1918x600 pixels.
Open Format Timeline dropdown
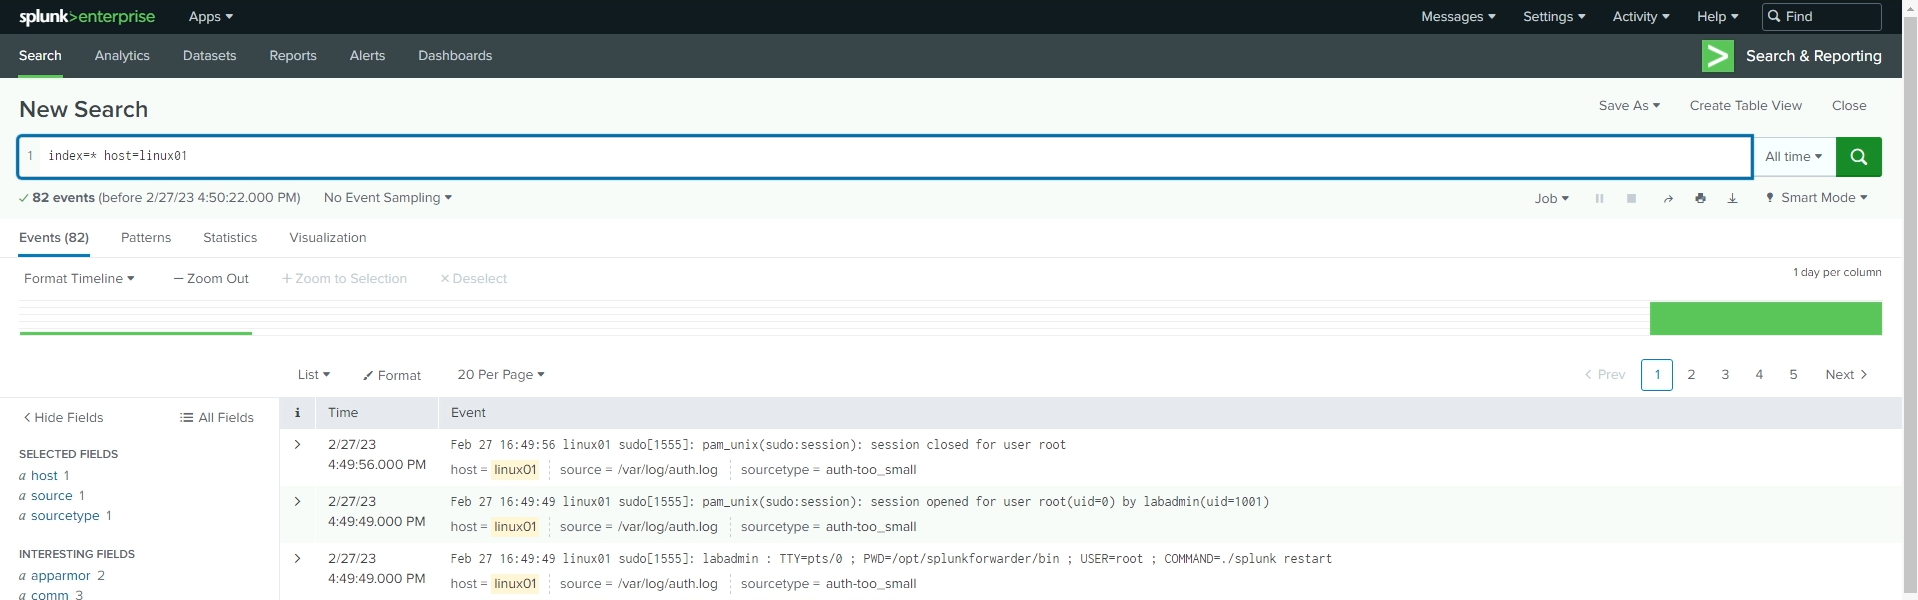pos(79,278)
